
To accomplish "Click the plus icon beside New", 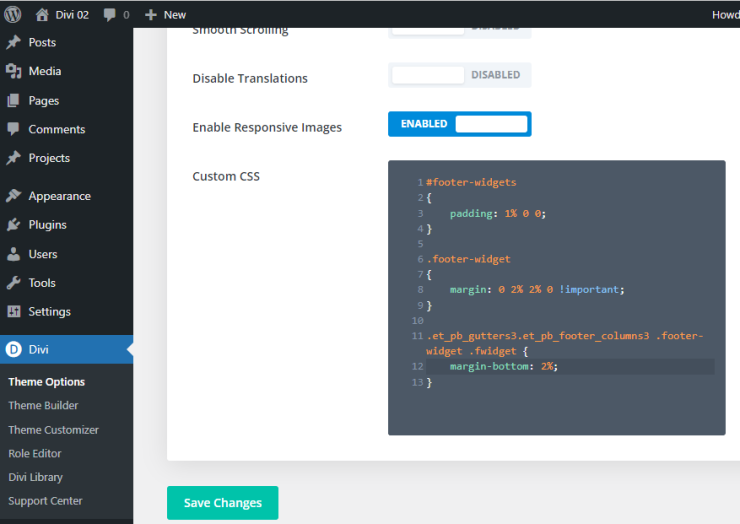I will coord(151,15).
